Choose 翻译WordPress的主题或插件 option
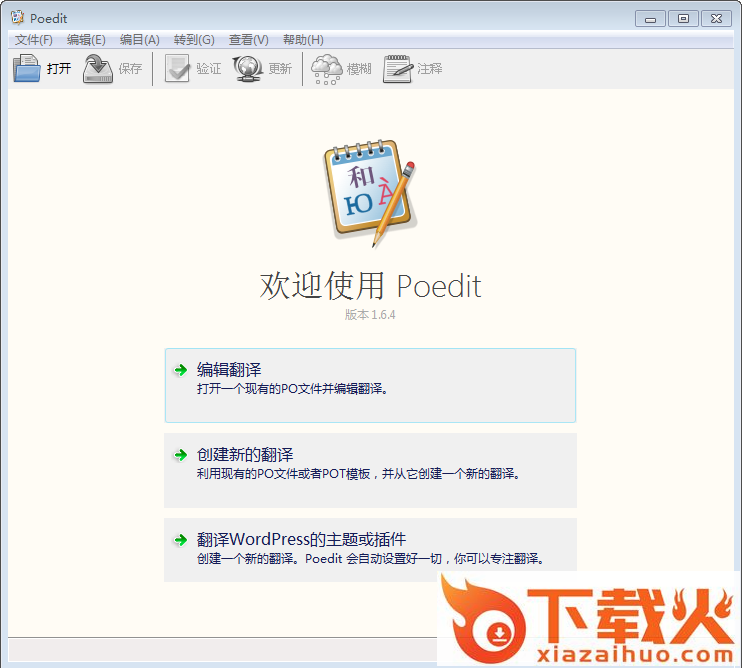Image resolution: width=742 pixels, height=668 pixels. (370, 550)
